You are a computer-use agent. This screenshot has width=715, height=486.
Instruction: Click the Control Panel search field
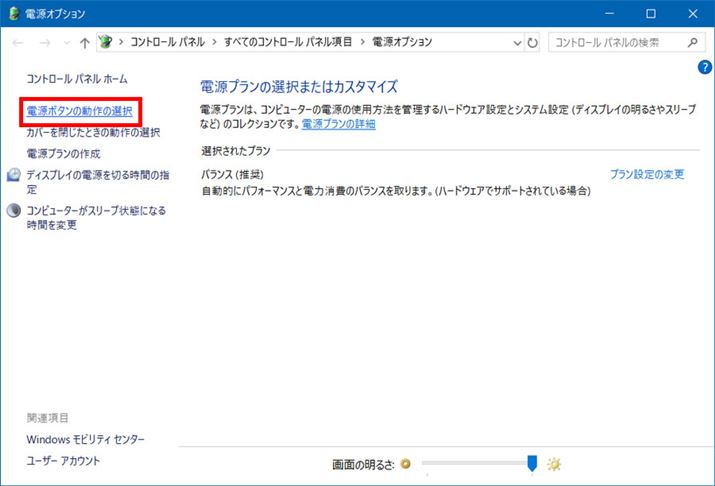point(615,43)
